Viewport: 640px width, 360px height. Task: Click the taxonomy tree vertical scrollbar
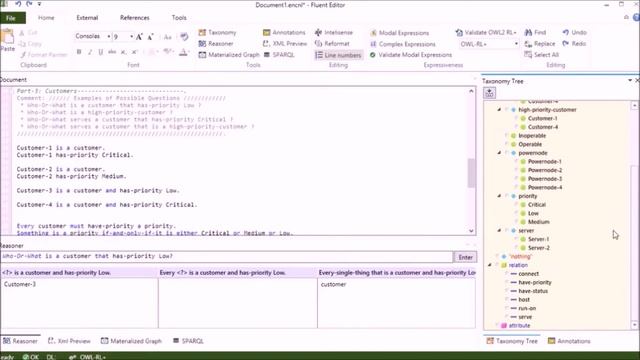pos(634,215)
